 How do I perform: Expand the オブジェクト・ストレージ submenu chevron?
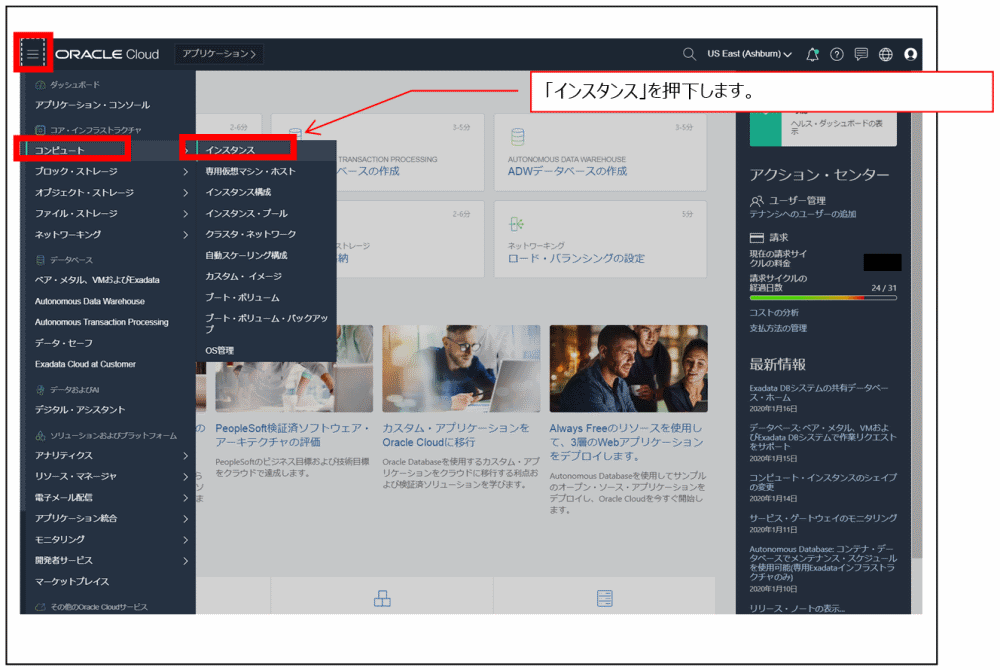(x=185, y=193)
